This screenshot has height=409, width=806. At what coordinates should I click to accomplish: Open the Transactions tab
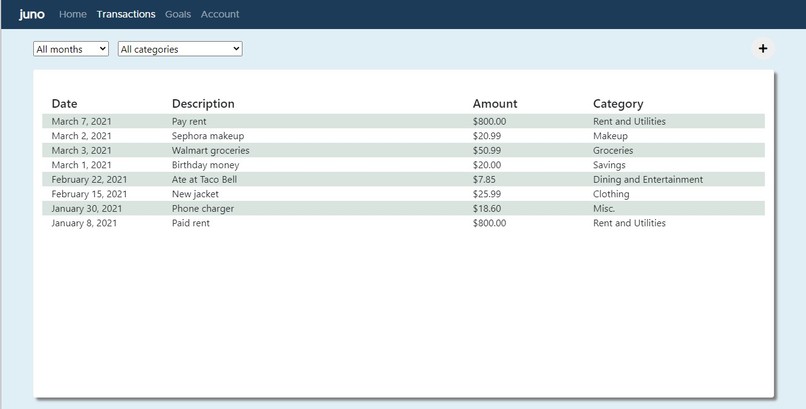tap(126, 14)
